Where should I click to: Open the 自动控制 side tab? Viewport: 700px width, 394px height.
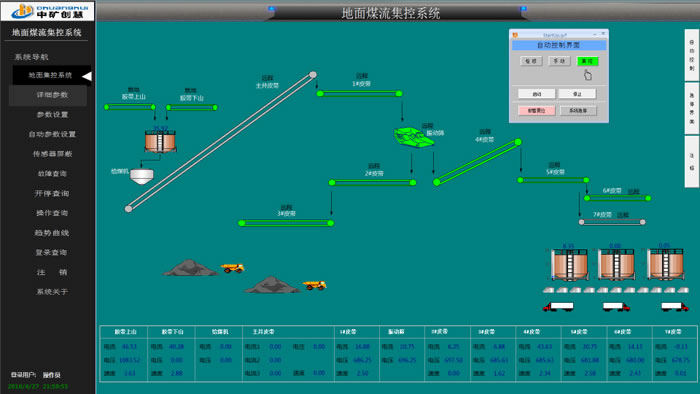click(x=692, y=55)
